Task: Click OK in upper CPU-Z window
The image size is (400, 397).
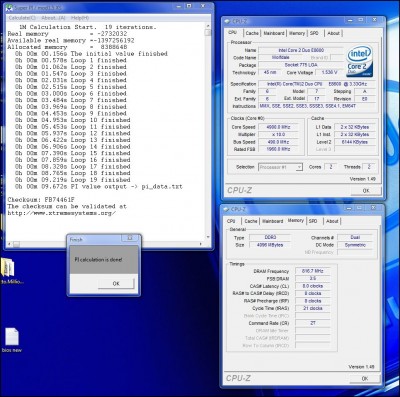Action: [366, 191]
